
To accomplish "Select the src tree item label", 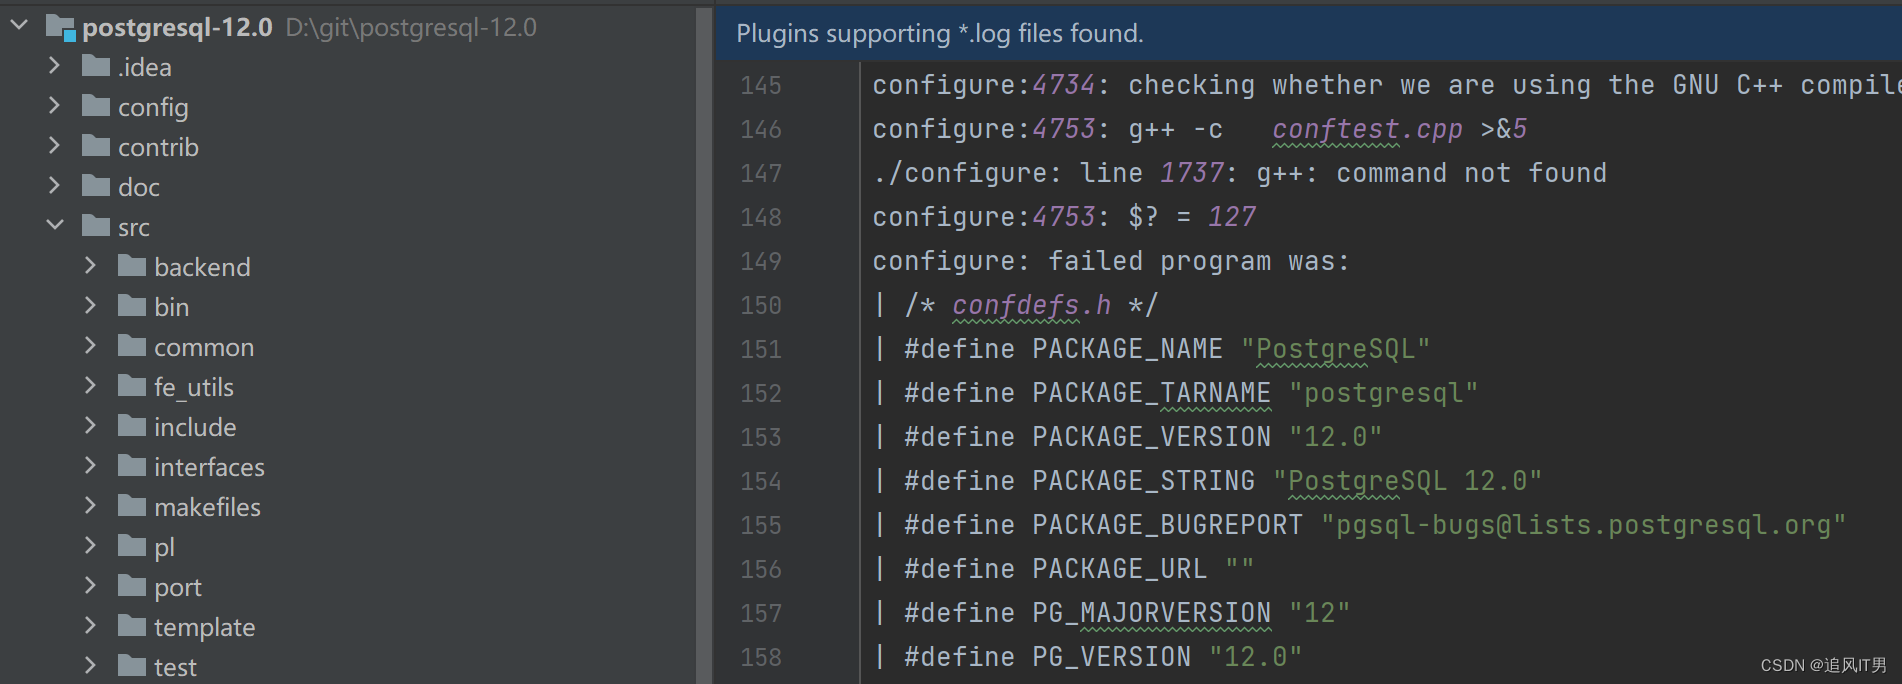I will pyautogui.click(x=134, y=228).
